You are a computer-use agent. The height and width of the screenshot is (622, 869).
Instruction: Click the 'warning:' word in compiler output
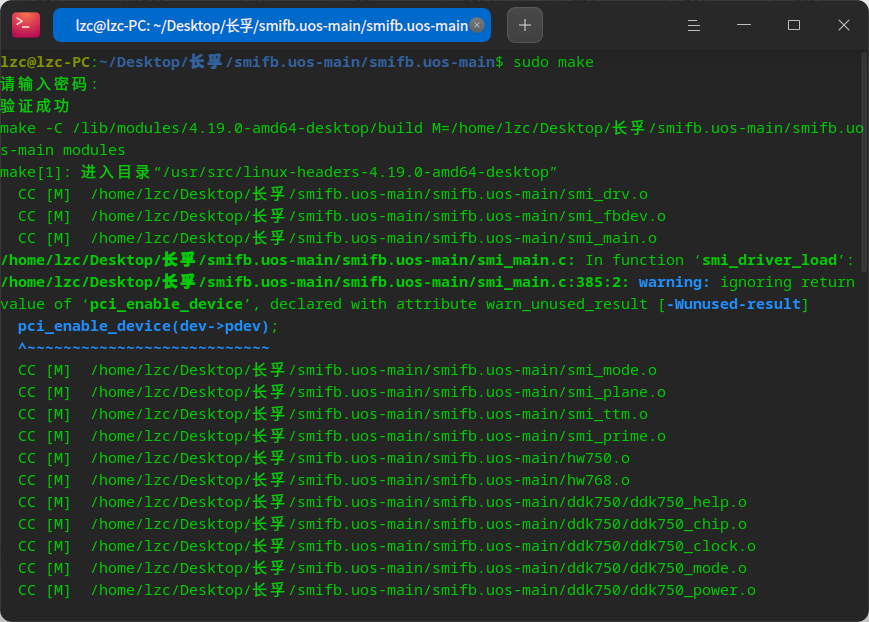click(673, 282)
